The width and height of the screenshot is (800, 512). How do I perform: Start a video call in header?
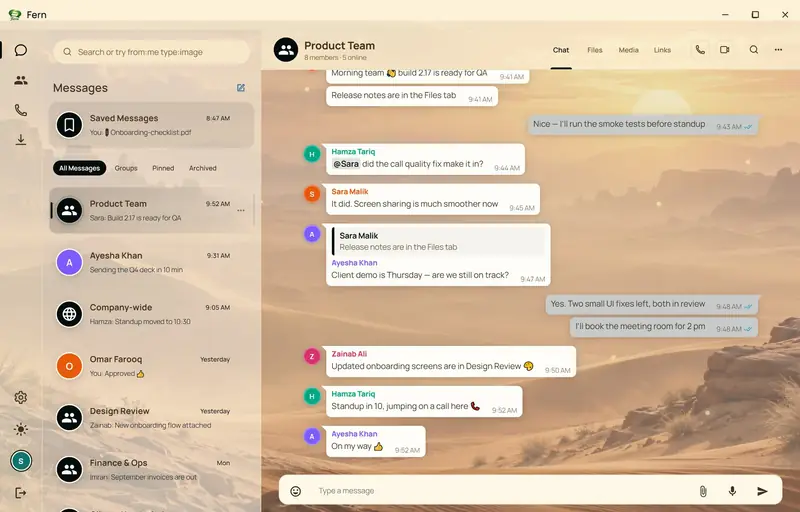pos(724,50)
